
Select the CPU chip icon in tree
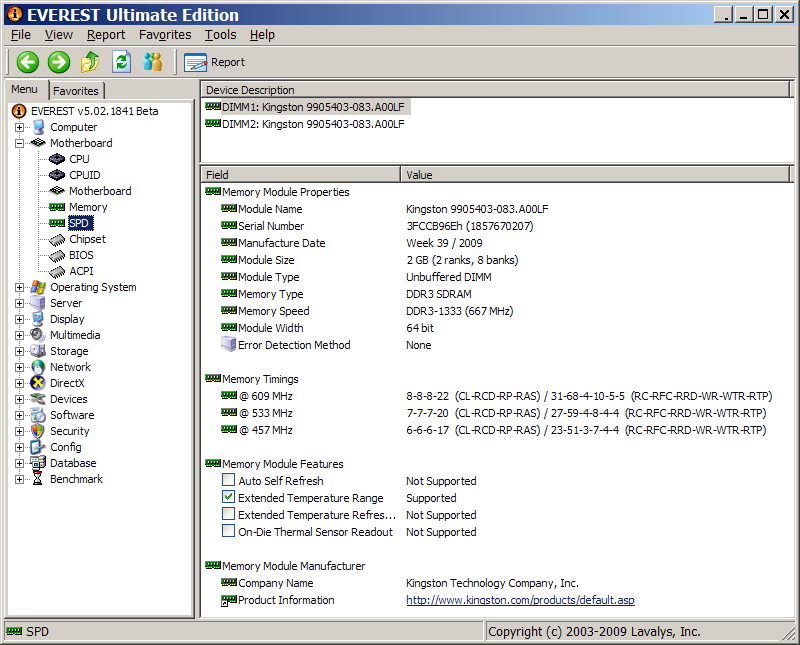[57, 159]
